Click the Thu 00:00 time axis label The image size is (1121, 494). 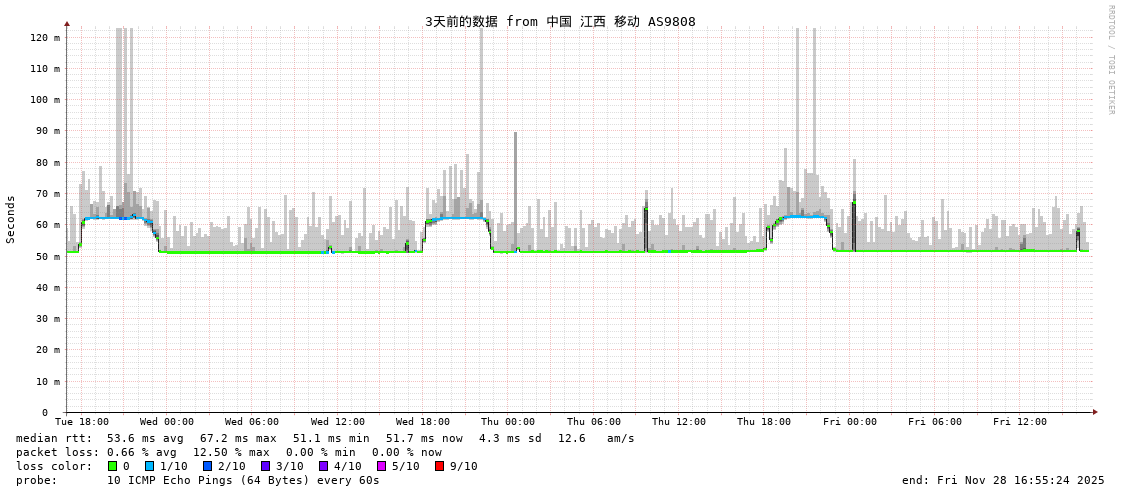(x=508, y=422)
